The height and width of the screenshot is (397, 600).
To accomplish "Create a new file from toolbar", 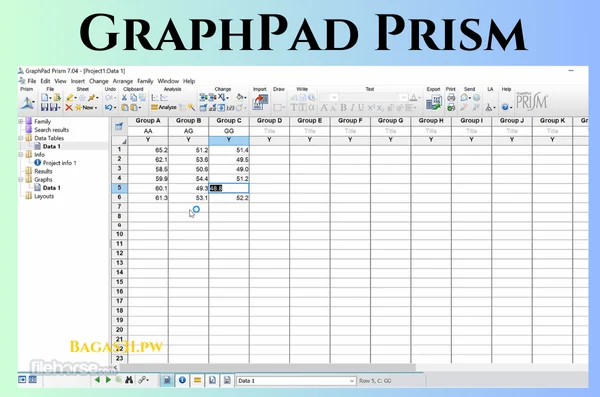I will [45, 98].
